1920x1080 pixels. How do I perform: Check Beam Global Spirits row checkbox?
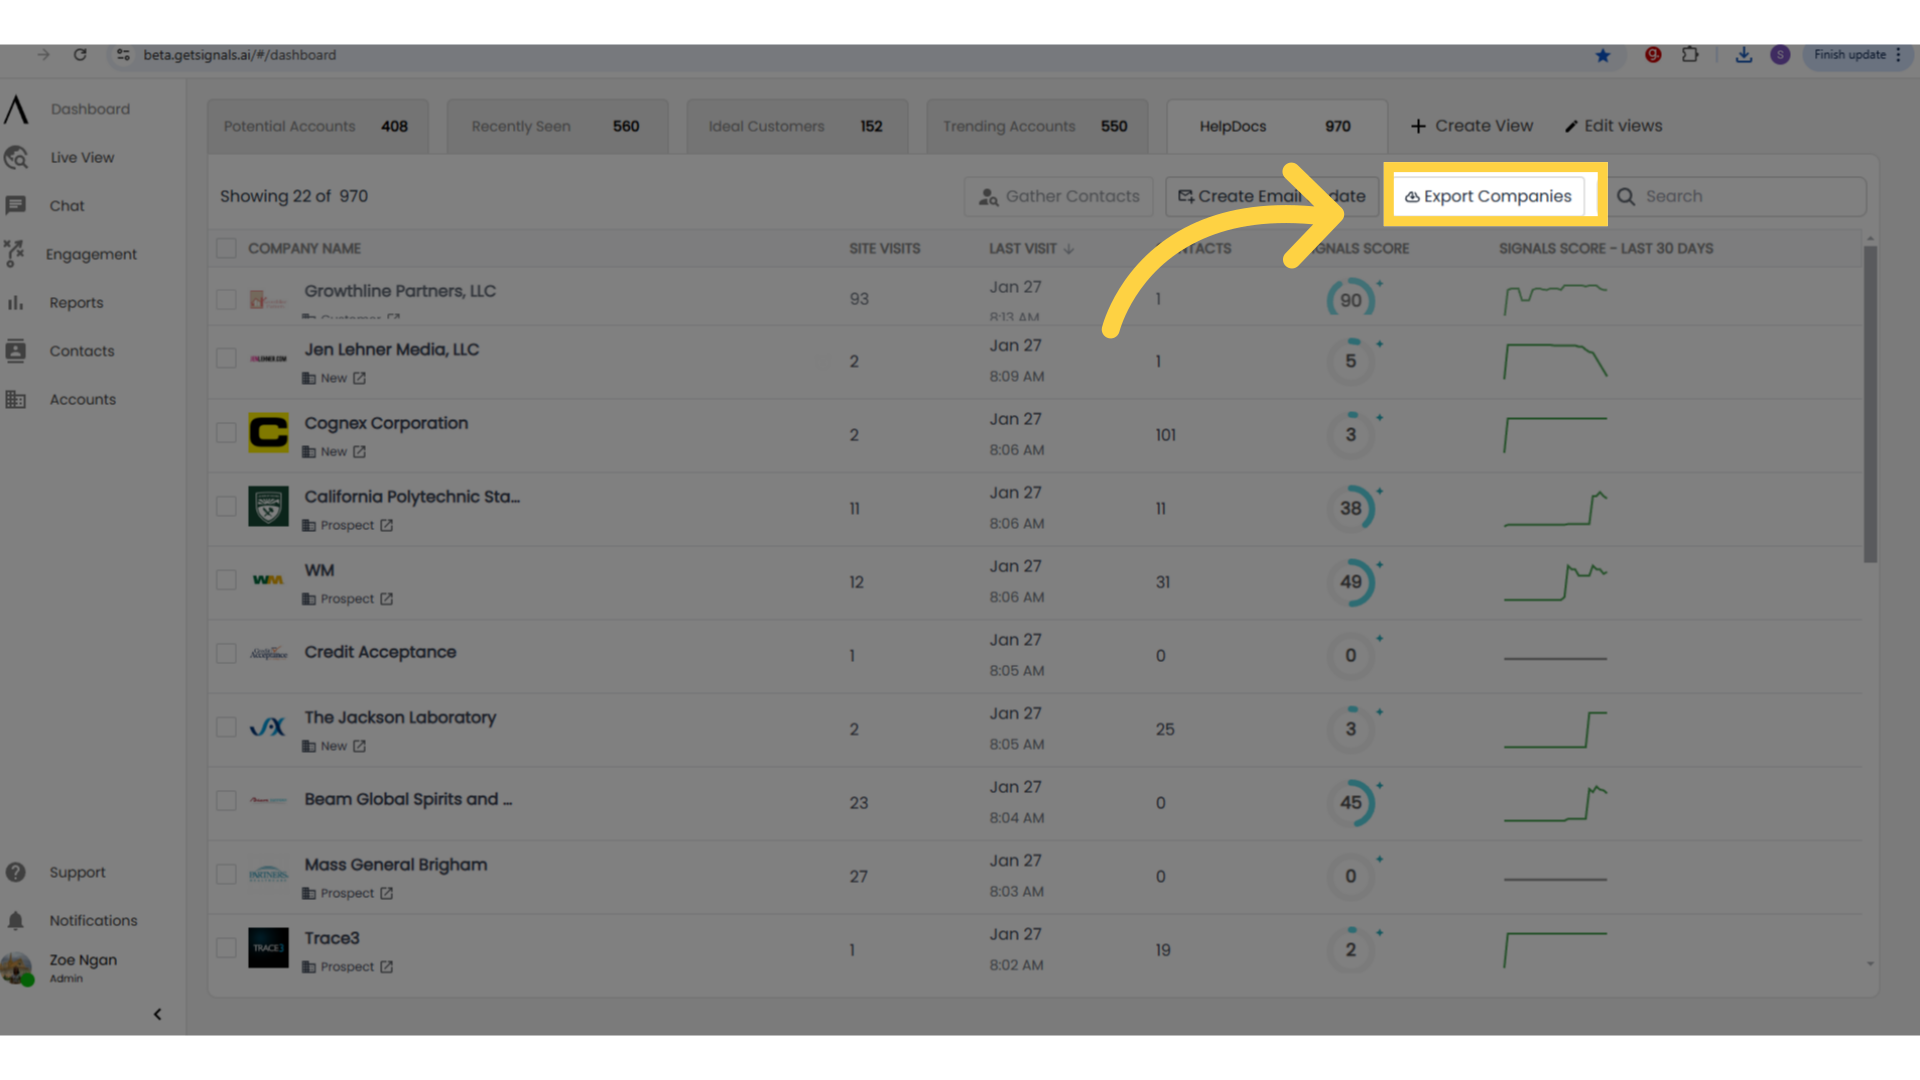(227, 800)
